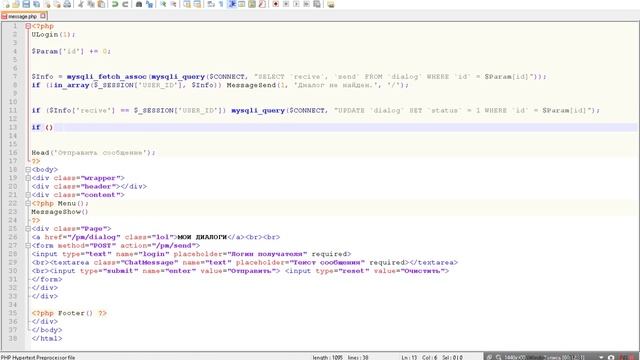Click the Copy toolbar icon
Viewport: 640px width, 360px height.
91,4
